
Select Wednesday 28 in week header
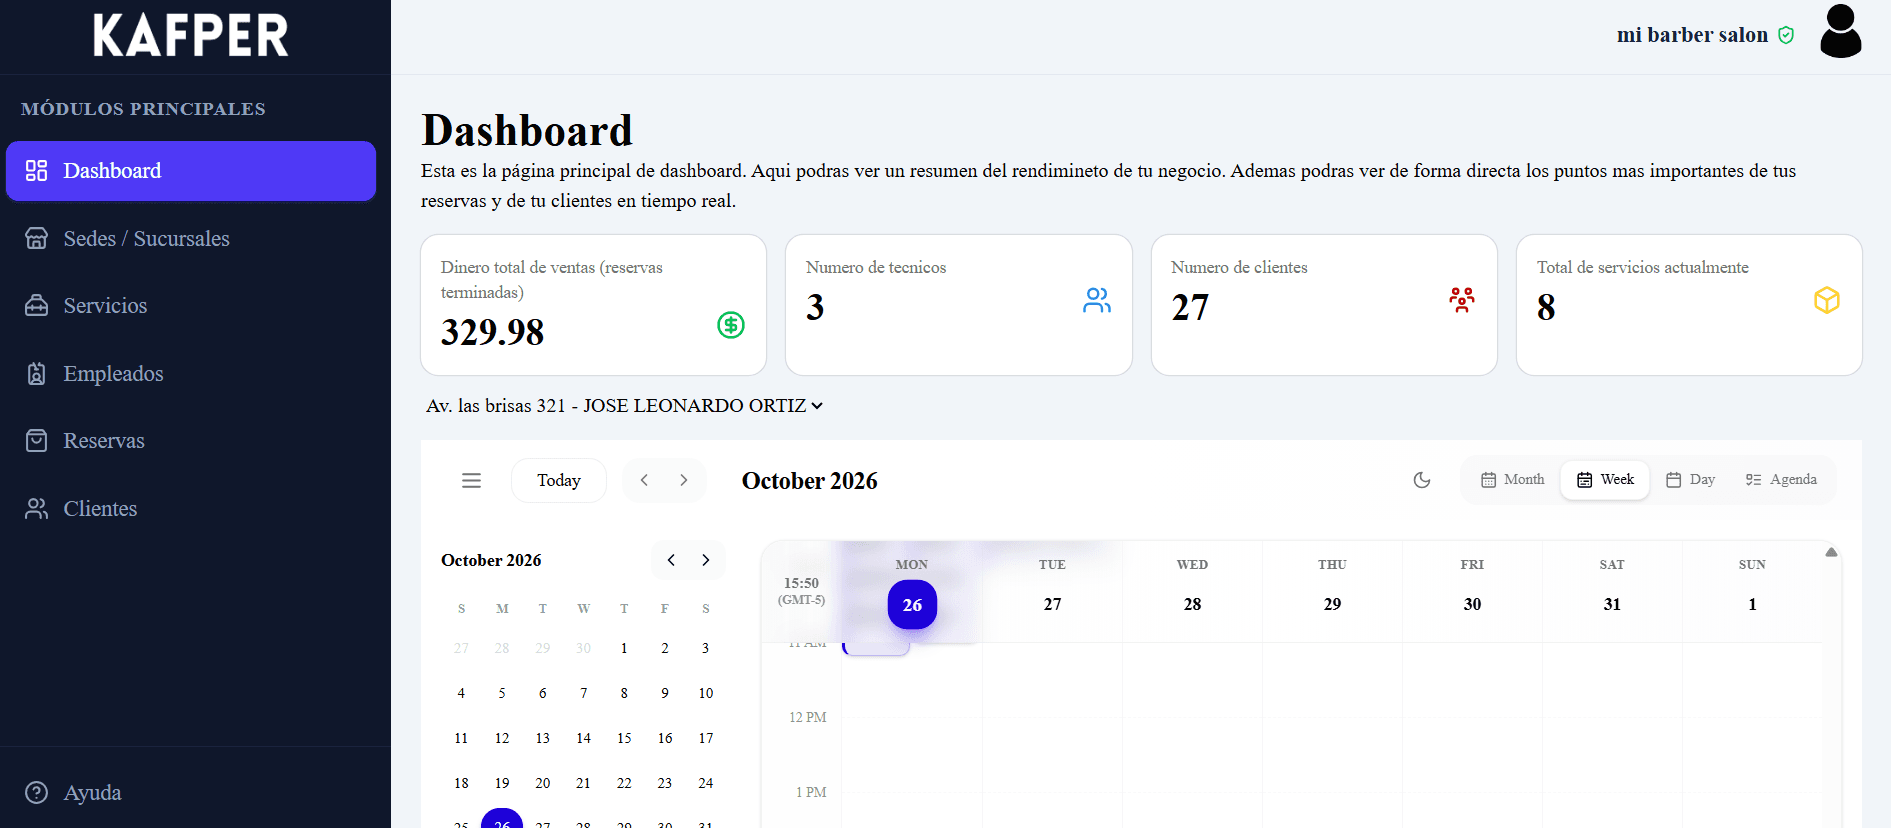click(1192, 604)
